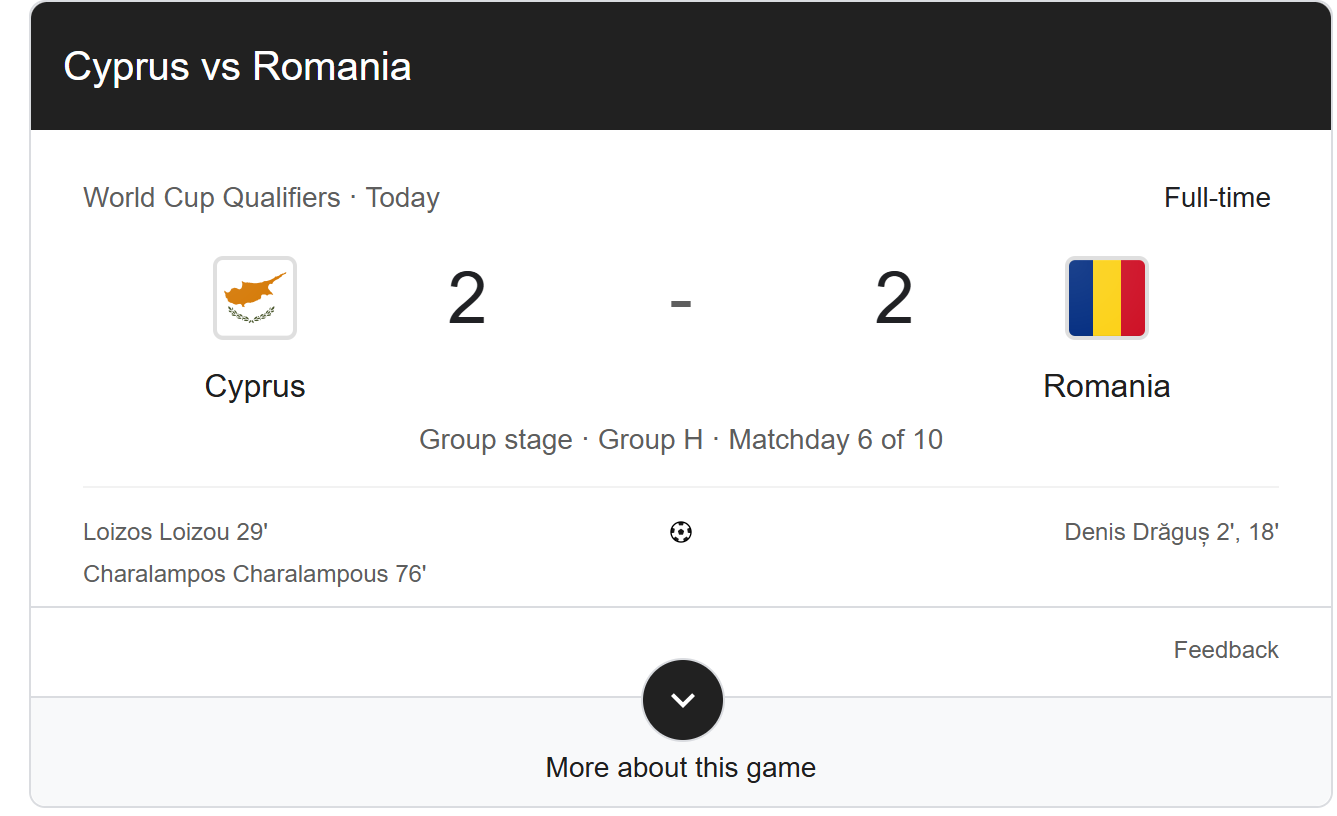Click the soccer ball goals icon

(x=681, y=532)
